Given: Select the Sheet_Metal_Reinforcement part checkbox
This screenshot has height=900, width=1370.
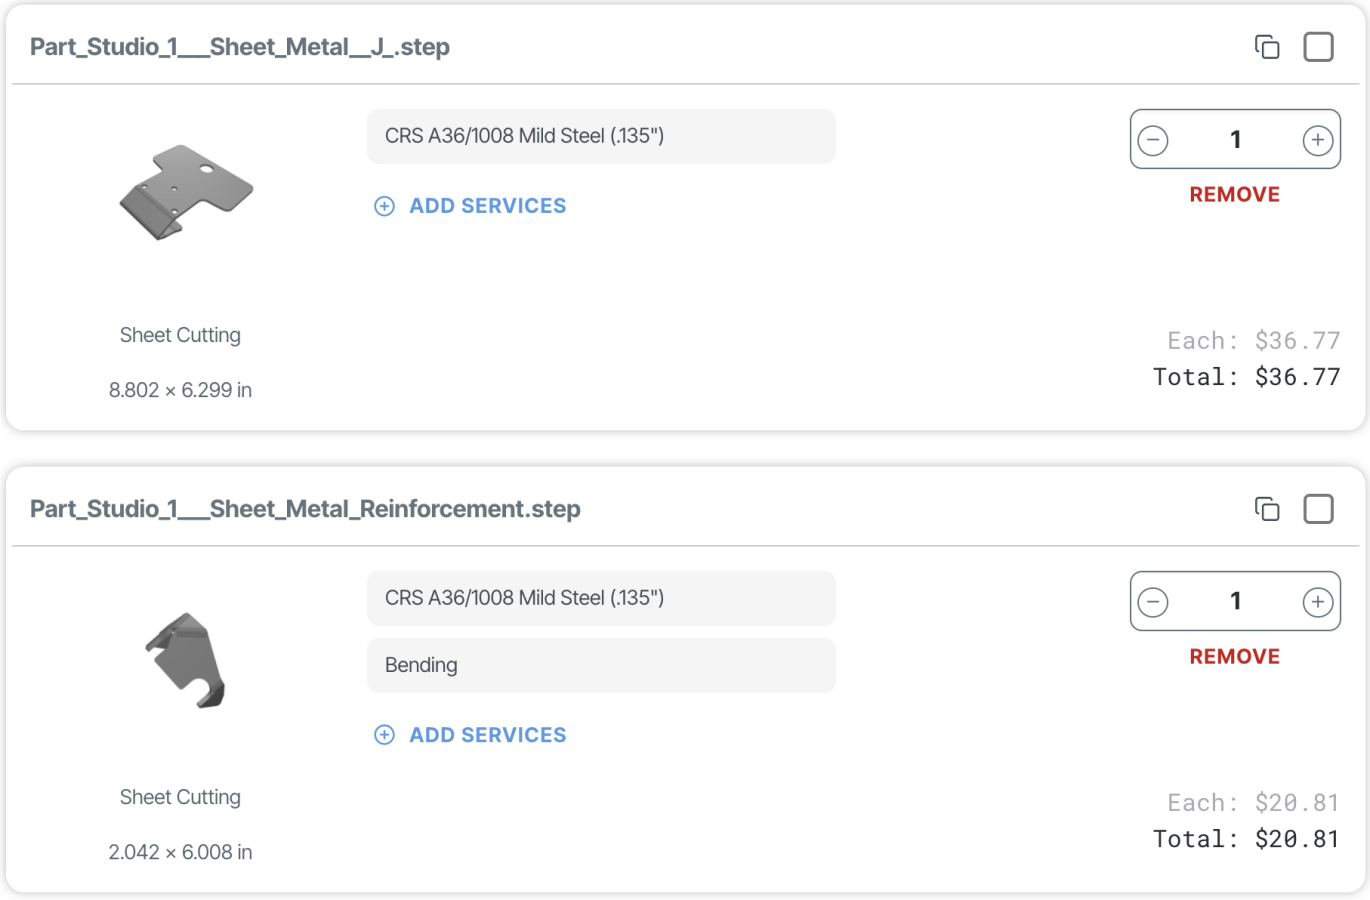Looking at the screenshot, I should coord(1318,509).
